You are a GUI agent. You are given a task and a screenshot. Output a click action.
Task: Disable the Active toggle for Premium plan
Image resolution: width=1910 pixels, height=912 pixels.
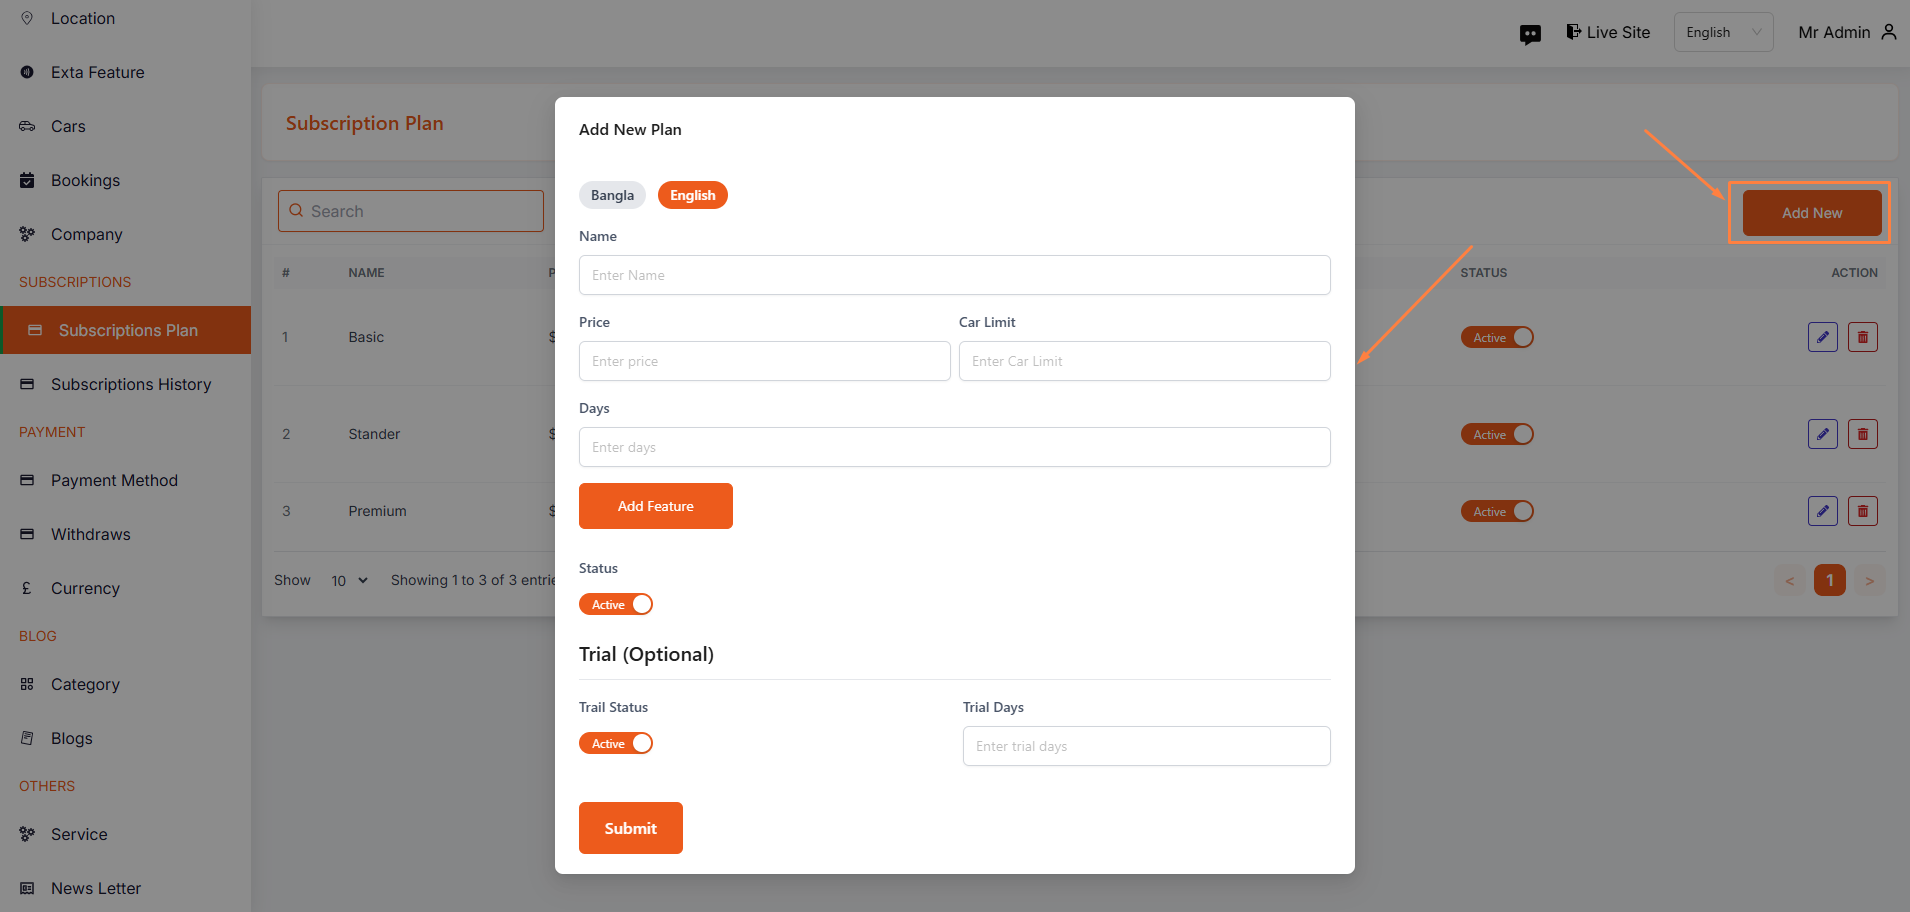1497,511
